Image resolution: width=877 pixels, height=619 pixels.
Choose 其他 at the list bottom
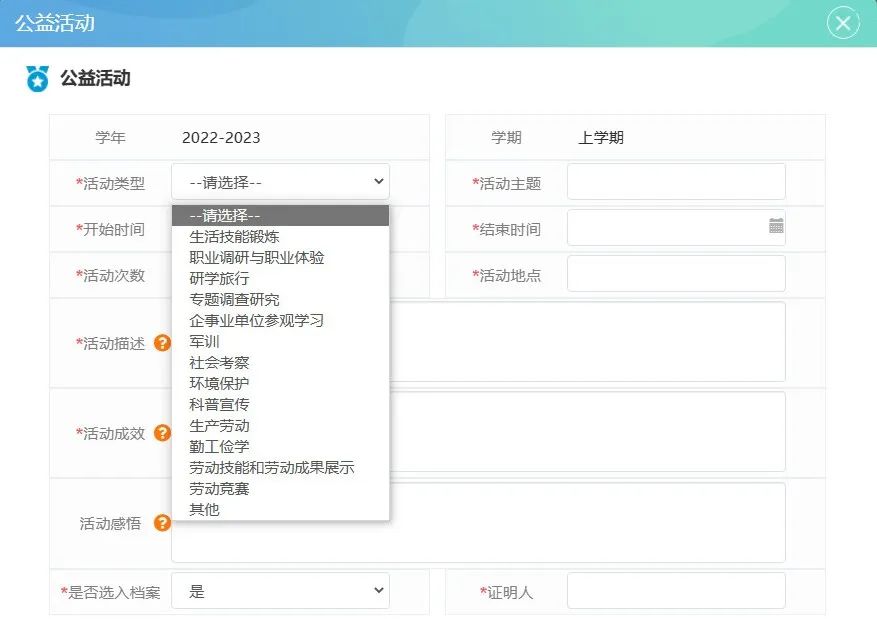click(204, 510)
